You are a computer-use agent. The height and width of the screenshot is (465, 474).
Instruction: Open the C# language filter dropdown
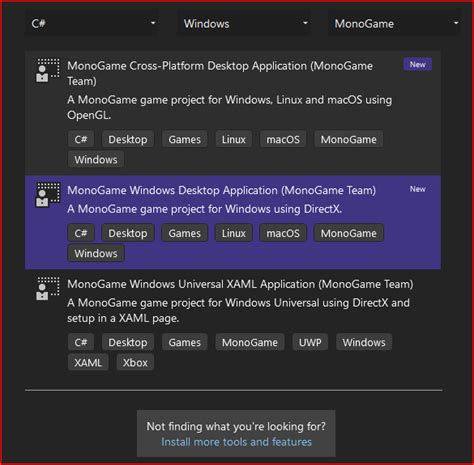coord(92,23)
